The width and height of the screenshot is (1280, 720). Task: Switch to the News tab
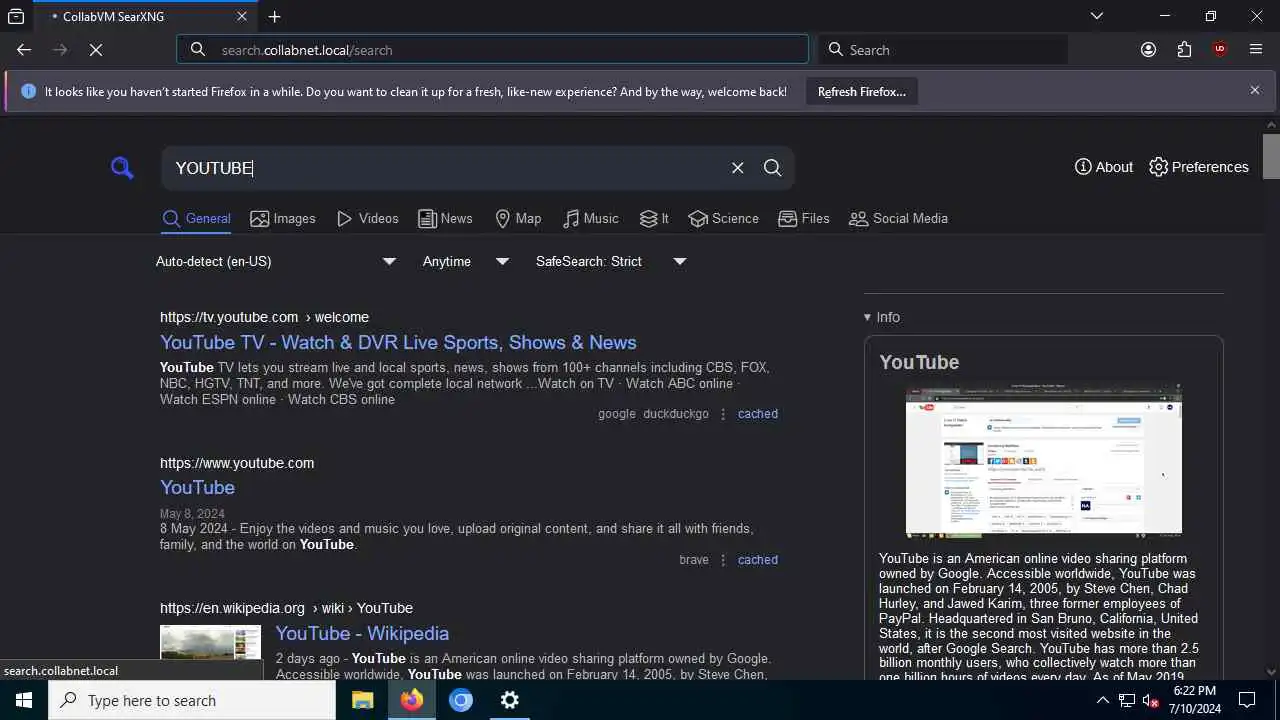[x=445, y=218]
